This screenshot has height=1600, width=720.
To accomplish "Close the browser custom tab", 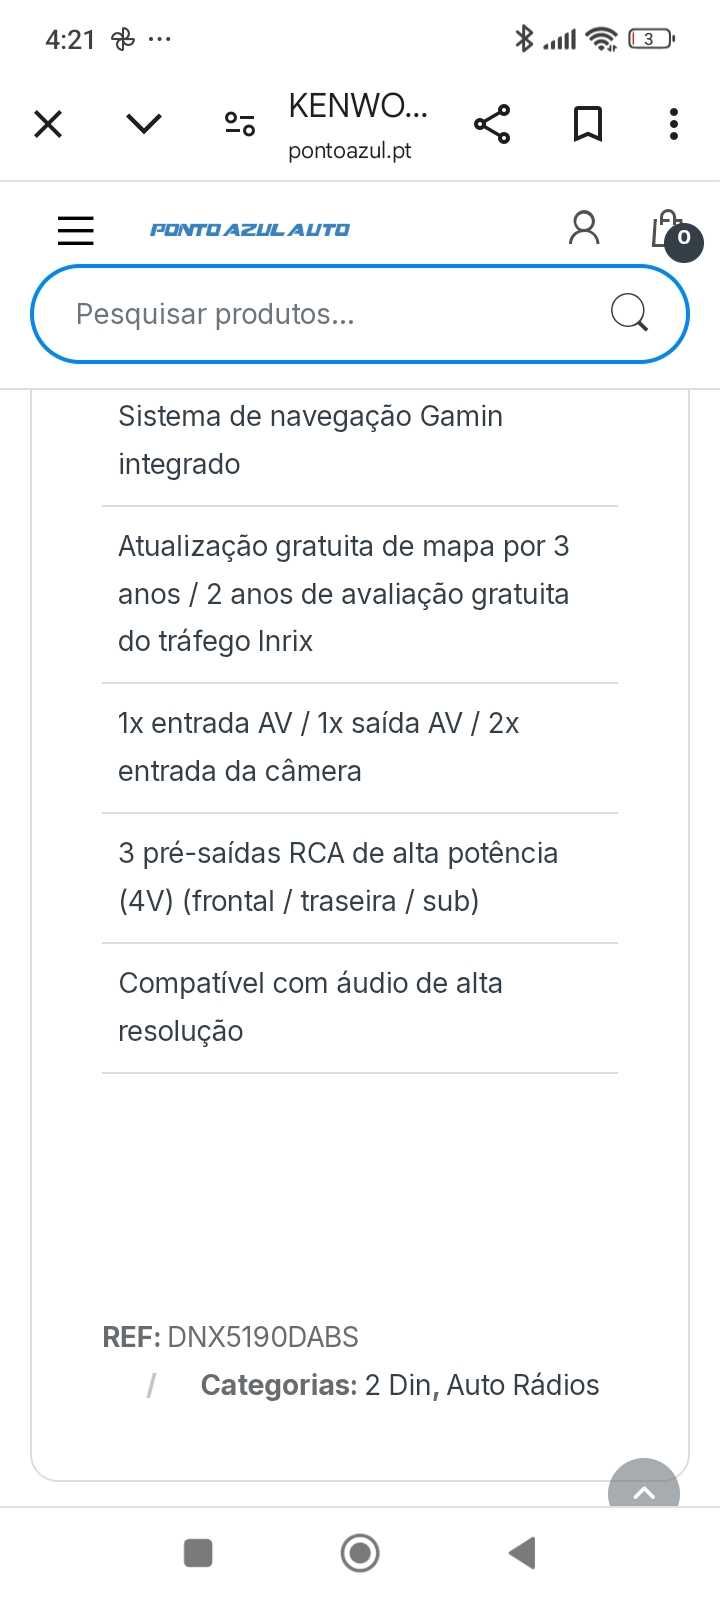I will (48, 124).
